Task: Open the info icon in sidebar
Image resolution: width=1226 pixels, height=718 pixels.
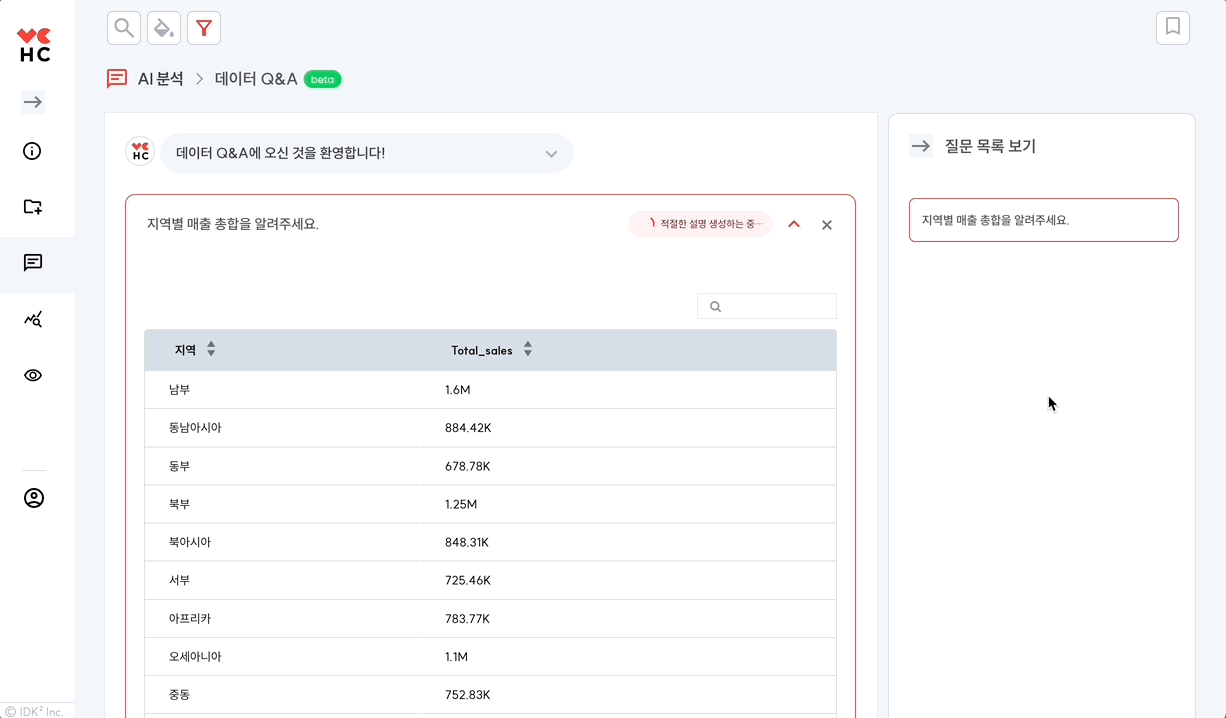Action: click(x=33, y=151)
